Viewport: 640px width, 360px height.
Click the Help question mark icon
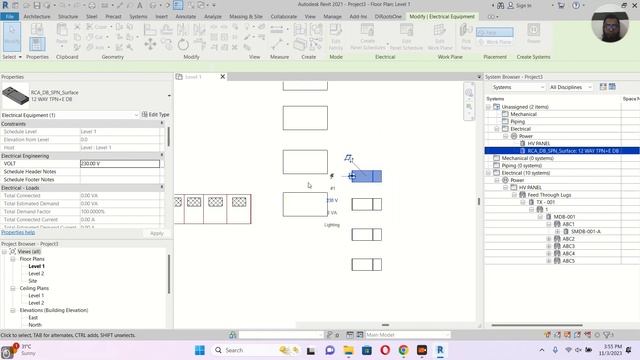(x=576, y=5)
